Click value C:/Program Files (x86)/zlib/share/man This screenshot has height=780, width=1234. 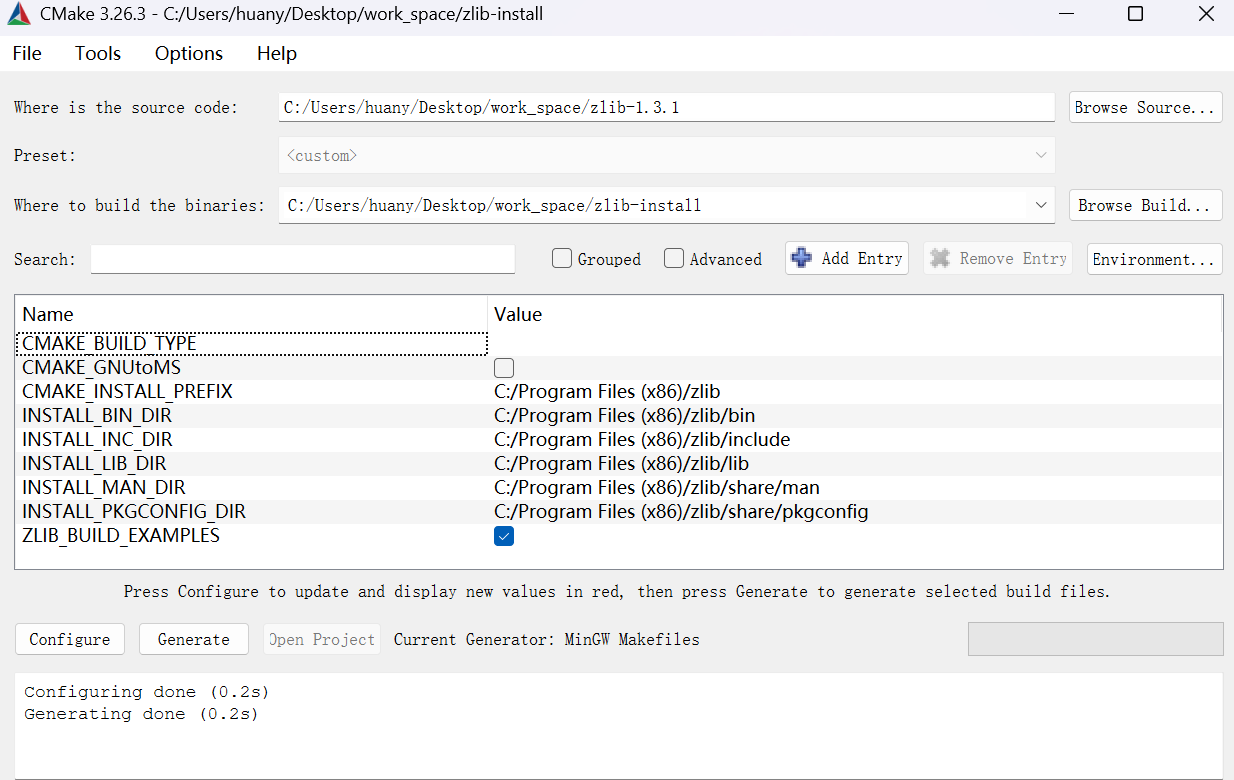pyautogui.click(x=657, y=487)
